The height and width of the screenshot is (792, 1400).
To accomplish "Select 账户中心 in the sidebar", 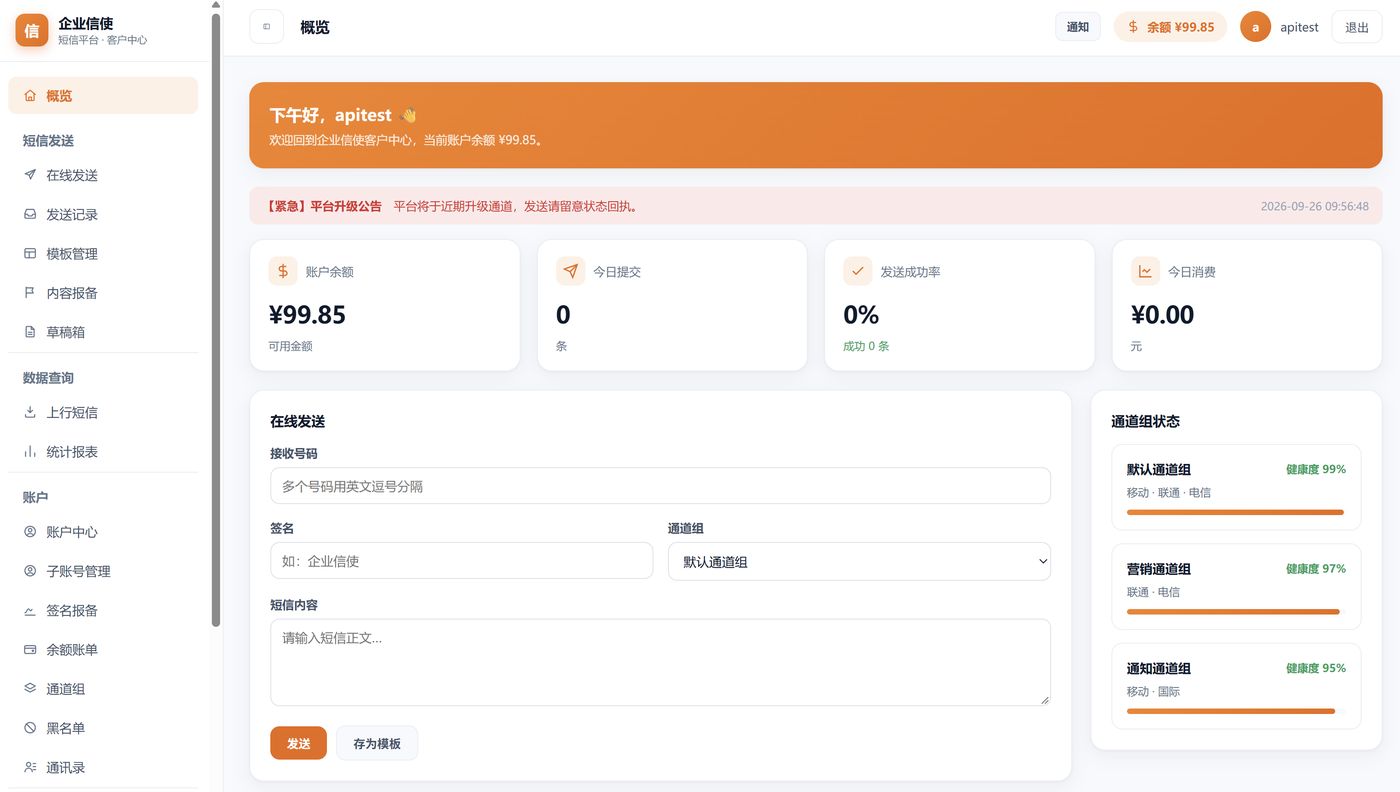I will 103,532.
